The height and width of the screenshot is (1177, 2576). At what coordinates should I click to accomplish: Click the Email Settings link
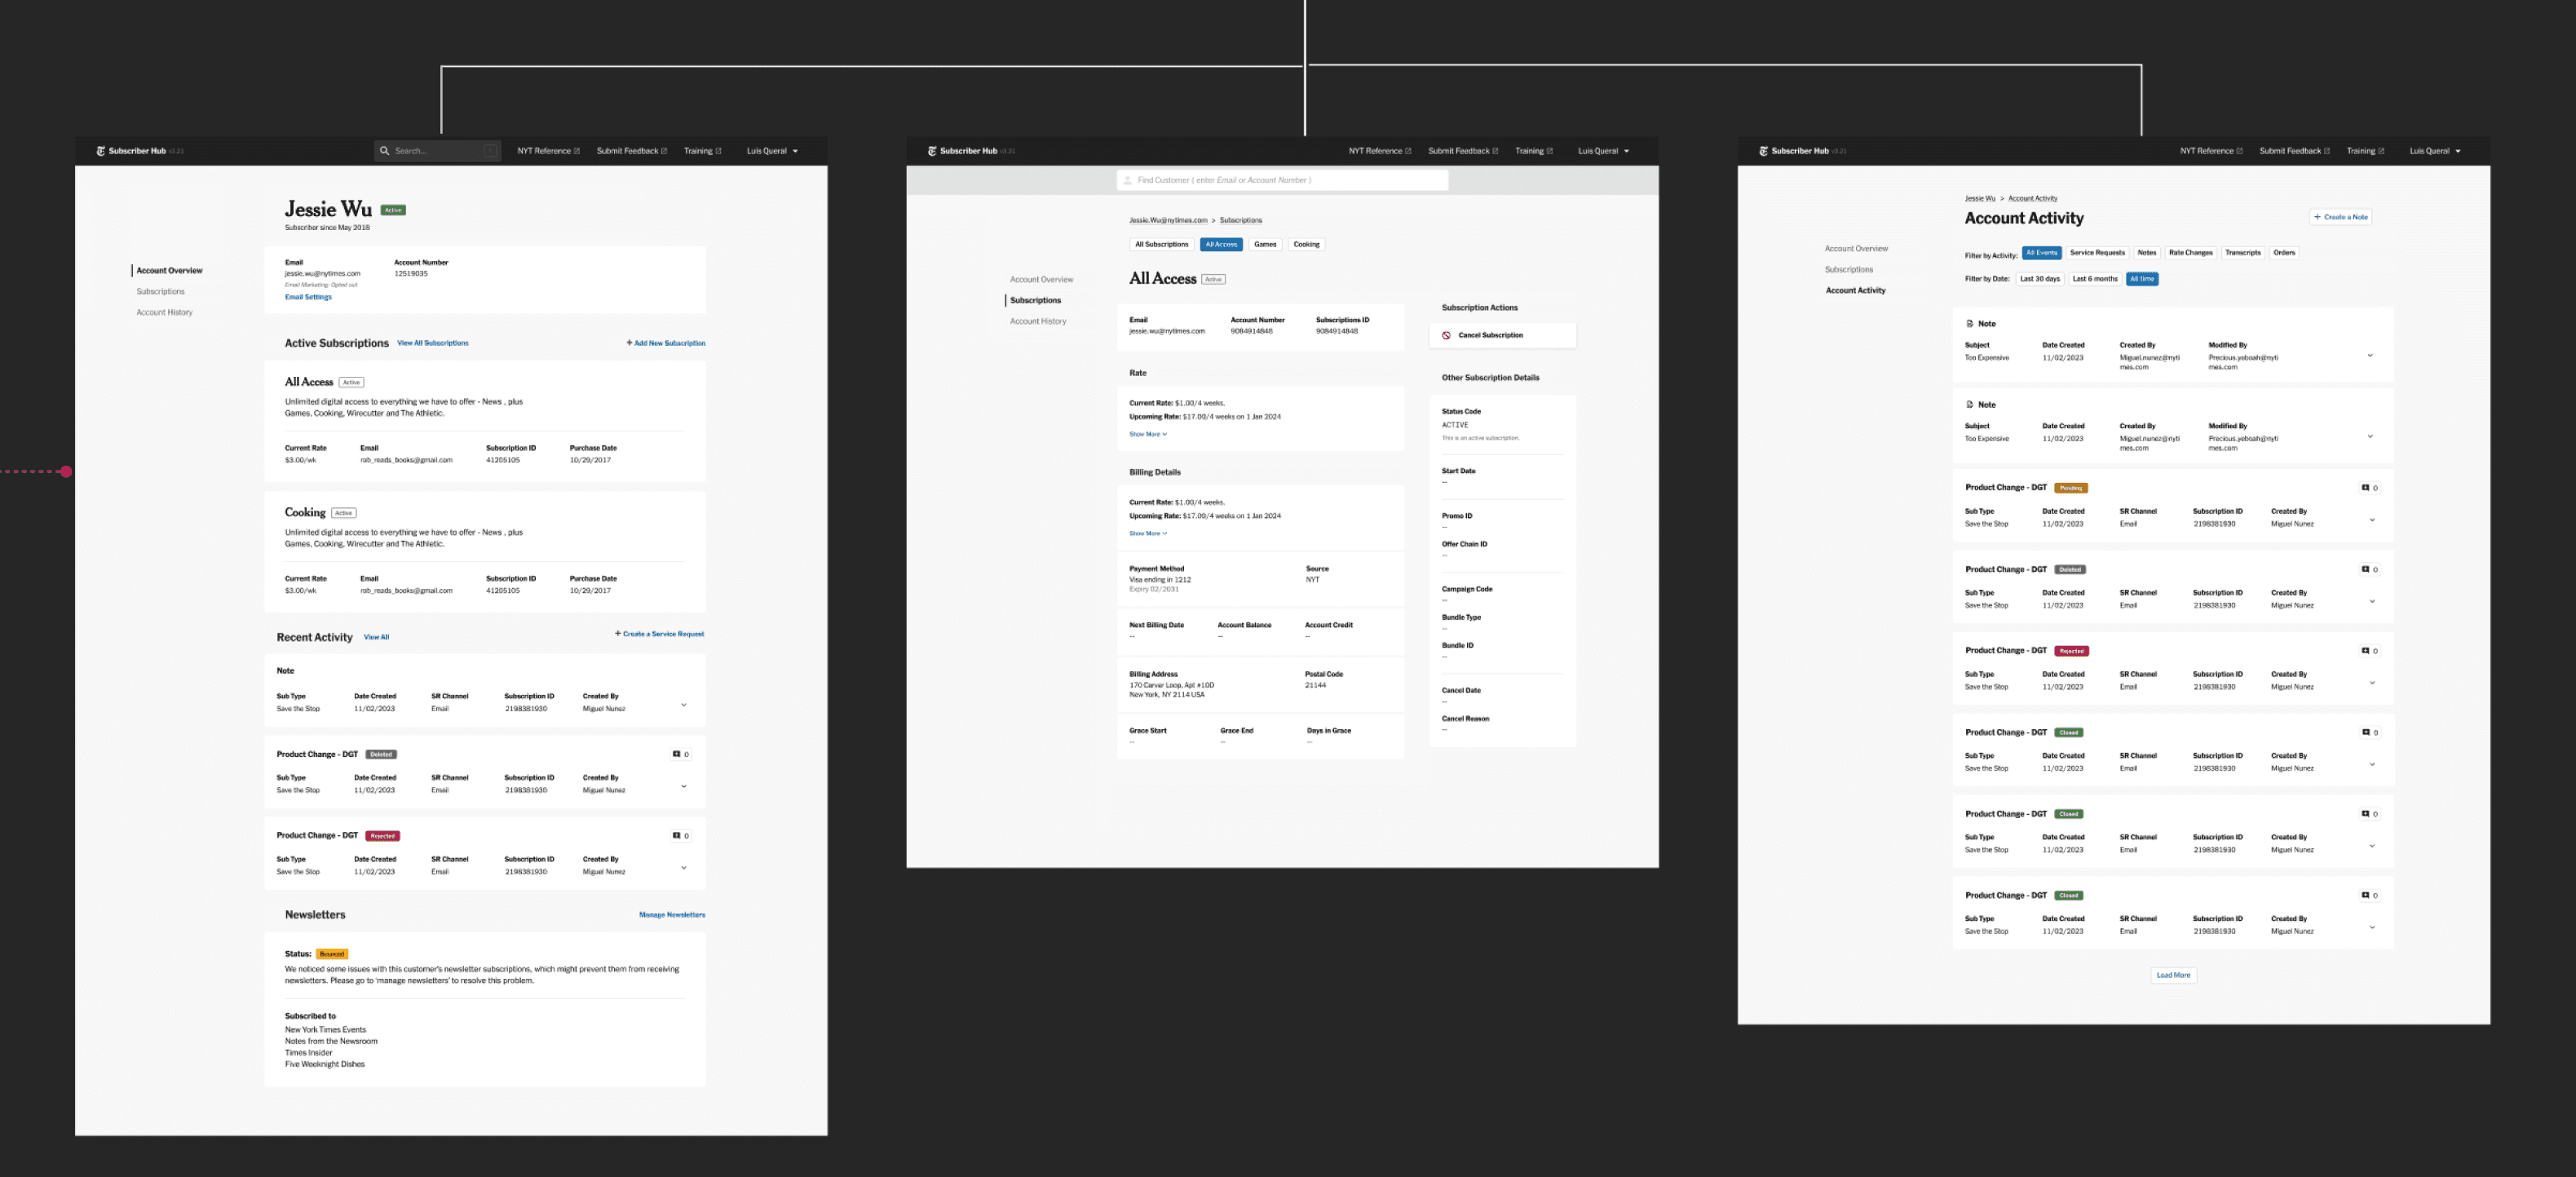coord(308,297)
